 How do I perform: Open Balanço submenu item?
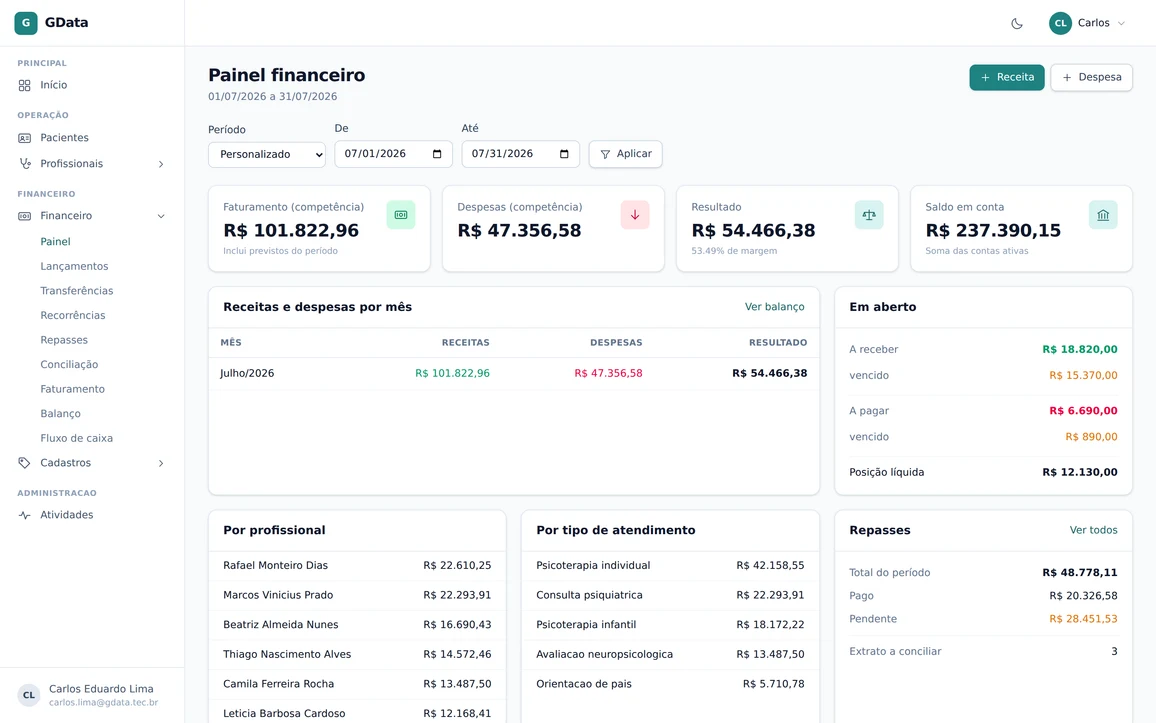(x=60, y=414)
